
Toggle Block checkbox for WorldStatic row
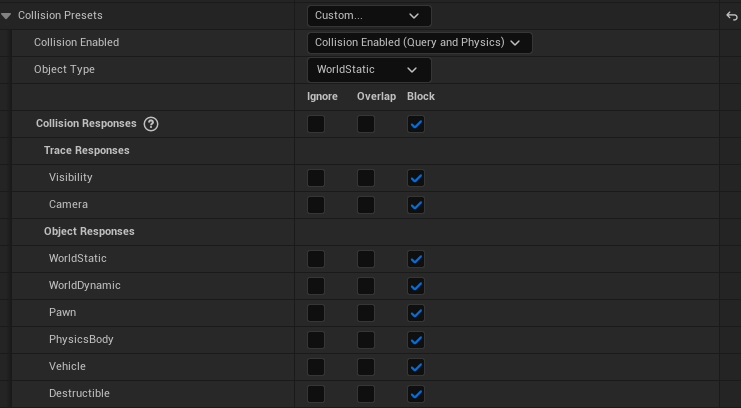[x=416, y=259]
